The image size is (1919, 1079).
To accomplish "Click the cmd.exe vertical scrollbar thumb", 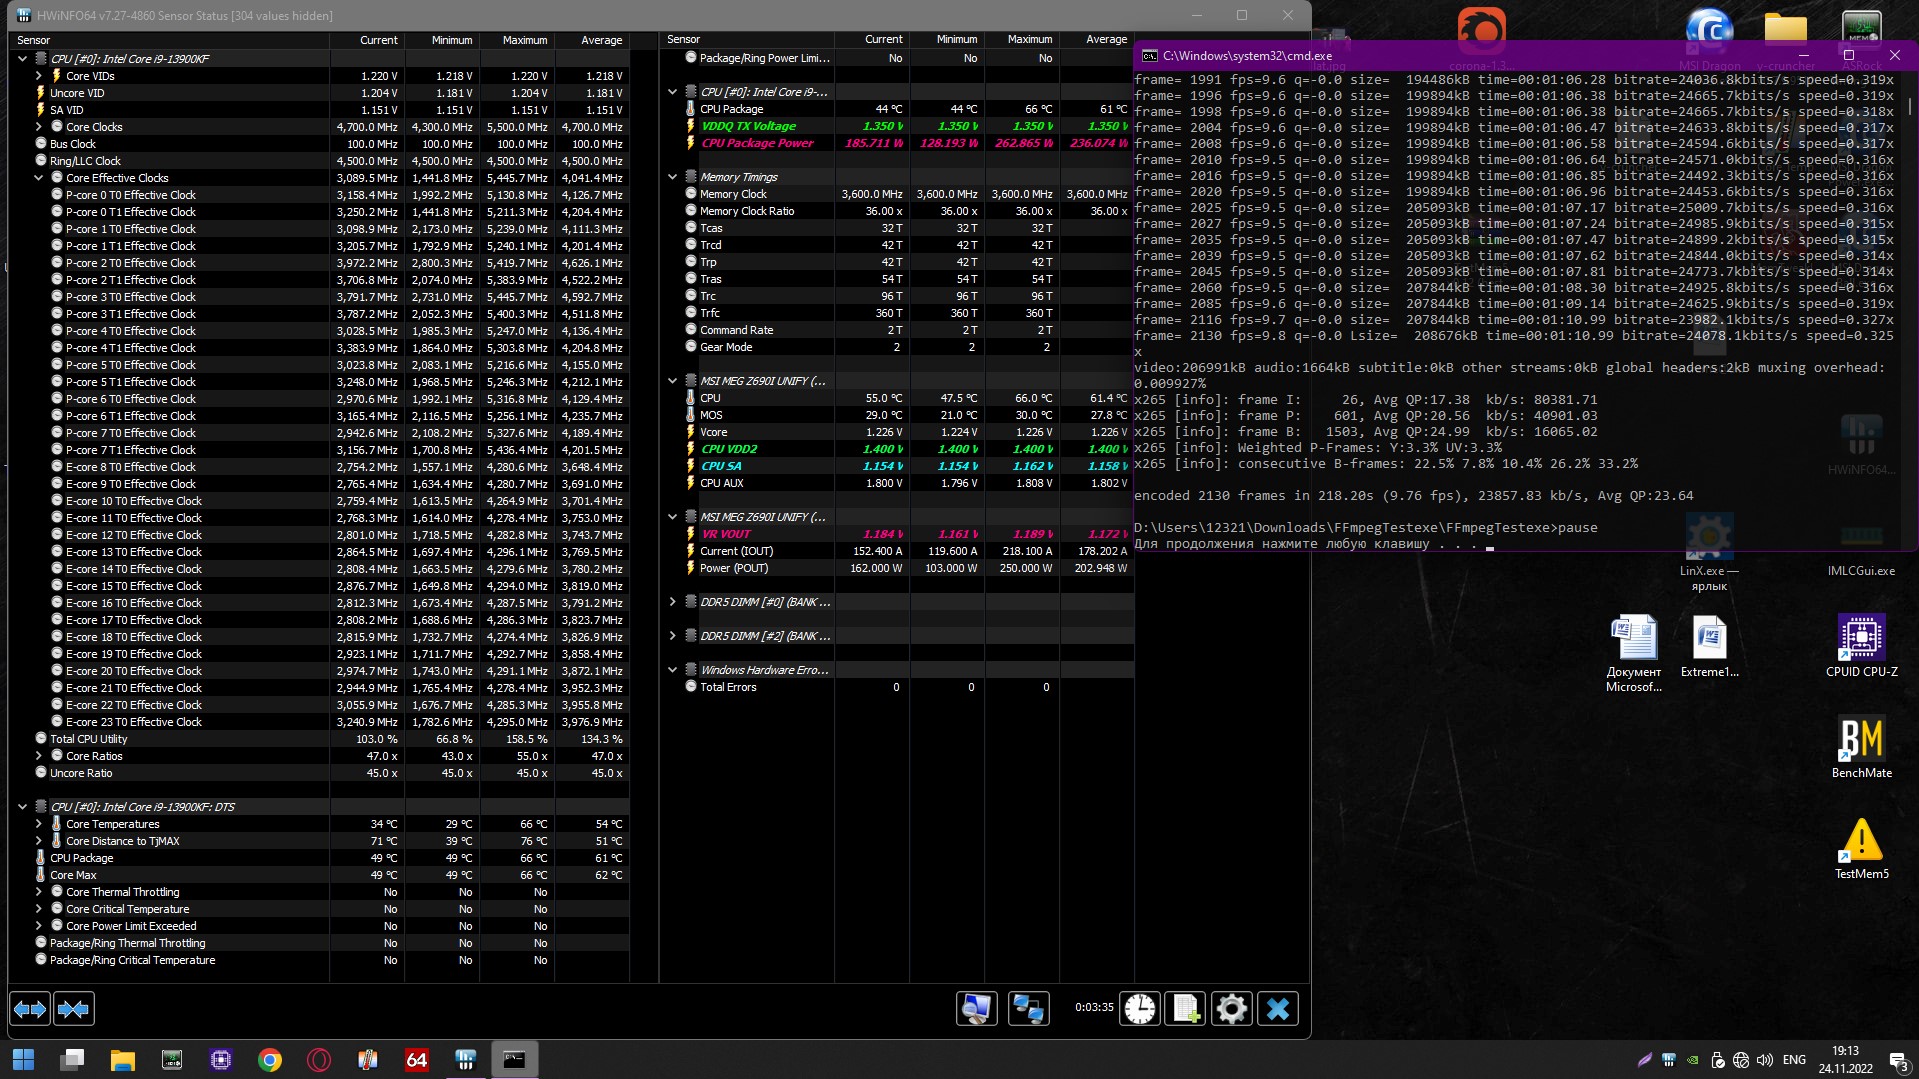I will [x=1910, y=105].
